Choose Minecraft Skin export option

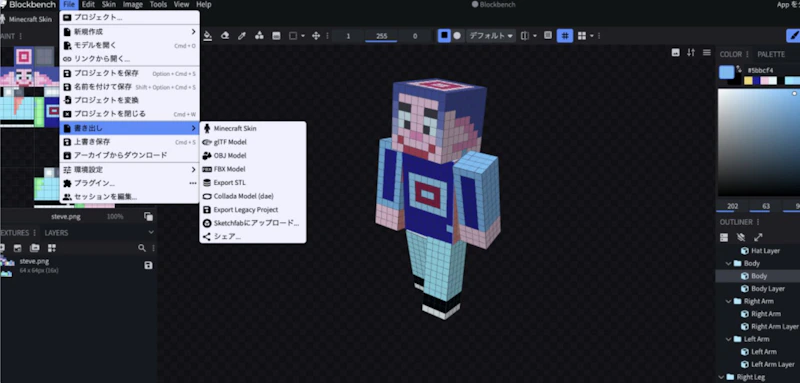tap(253, 129)
